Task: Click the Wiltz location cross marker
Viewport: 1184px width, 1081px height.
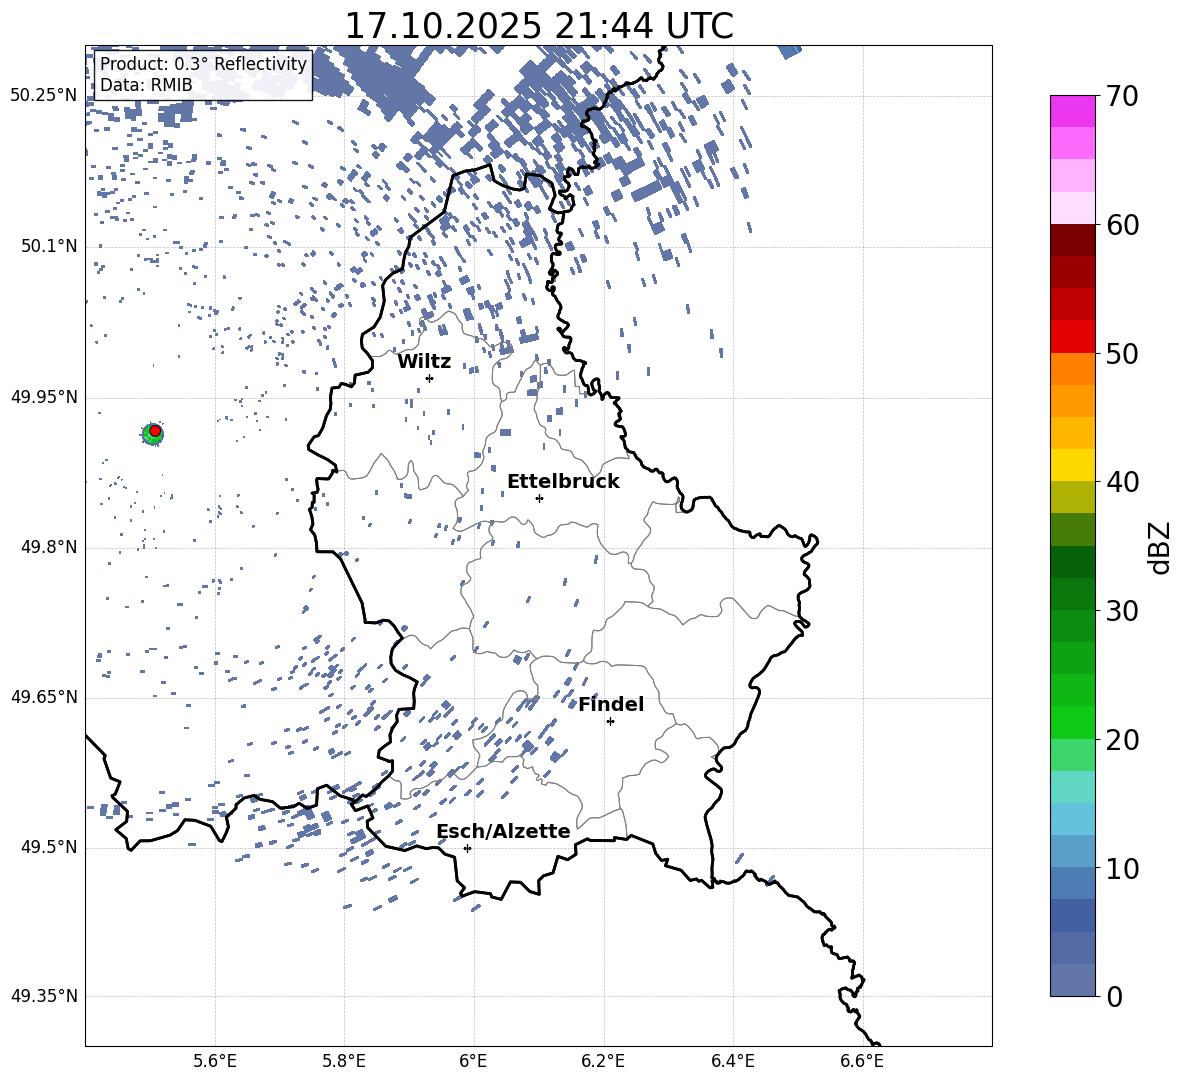Action: click(430, 378)
